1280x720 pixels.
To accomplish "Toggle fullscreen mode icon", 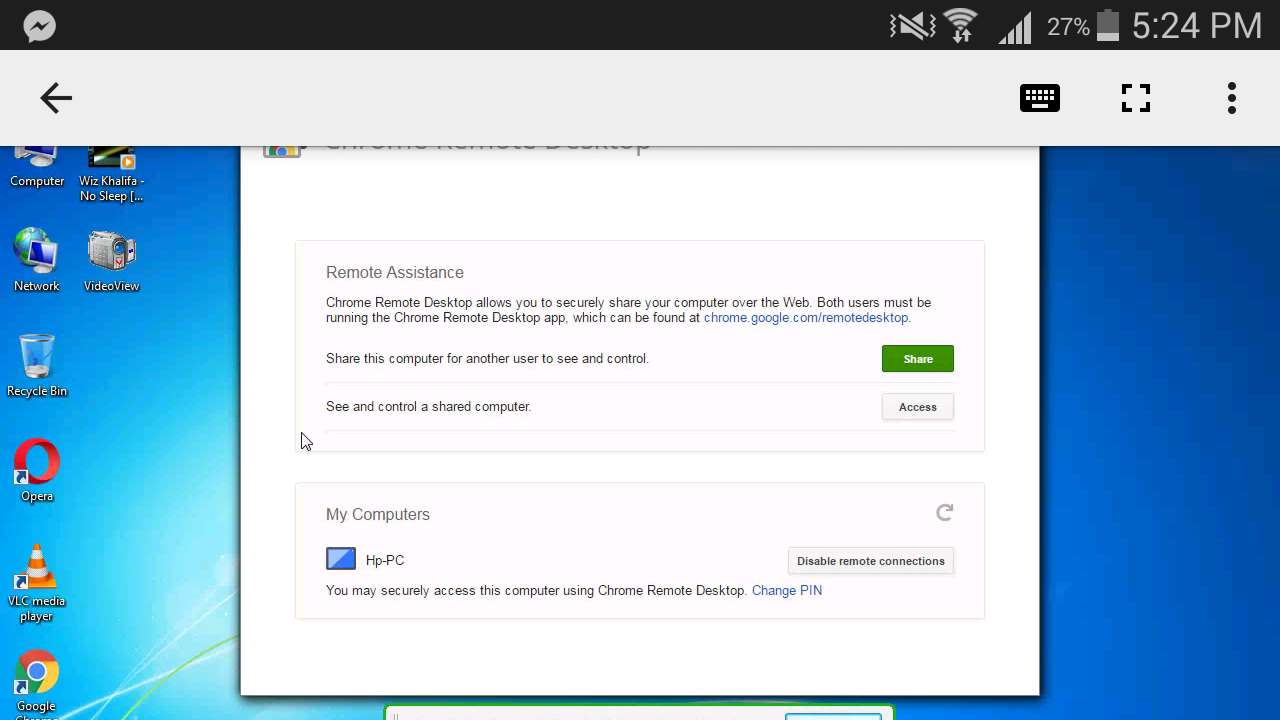I will [x=1136, y=98].
